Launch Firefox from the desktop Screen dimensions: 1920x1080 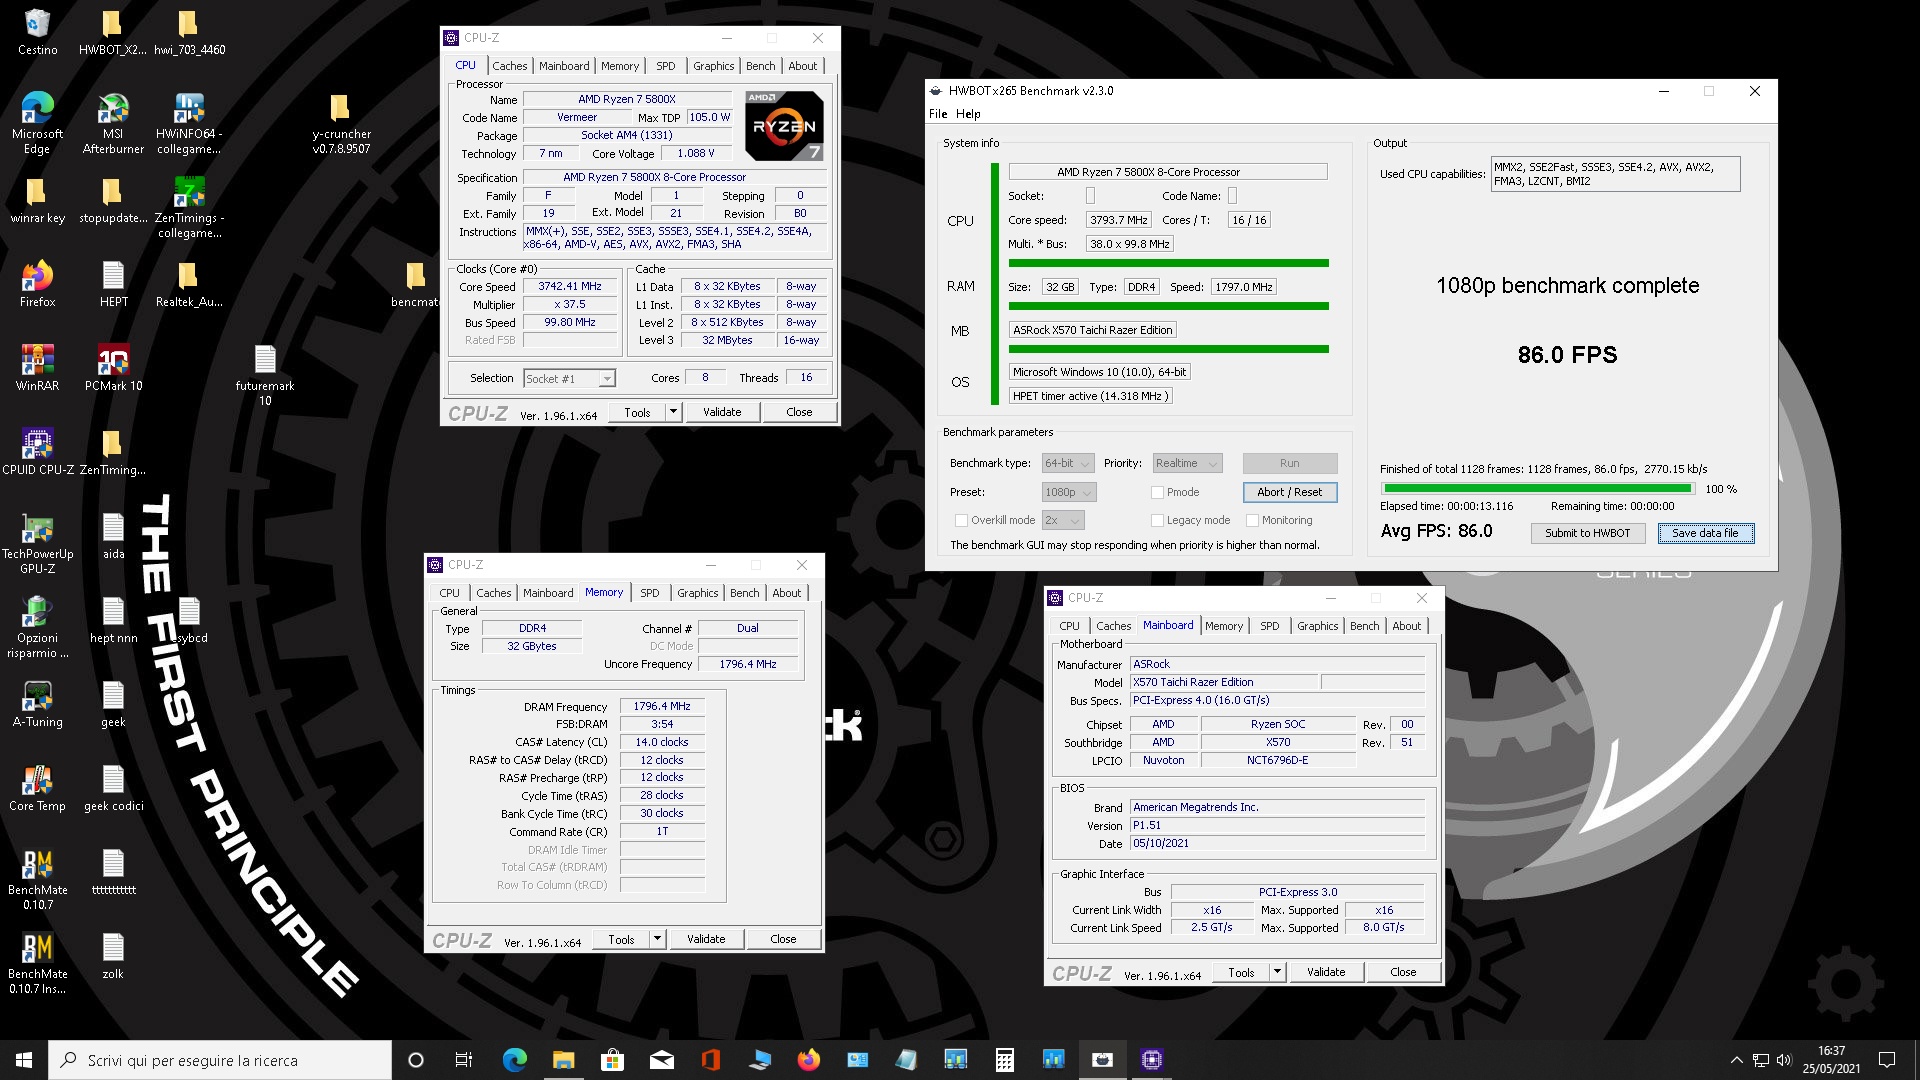point(37,283)
